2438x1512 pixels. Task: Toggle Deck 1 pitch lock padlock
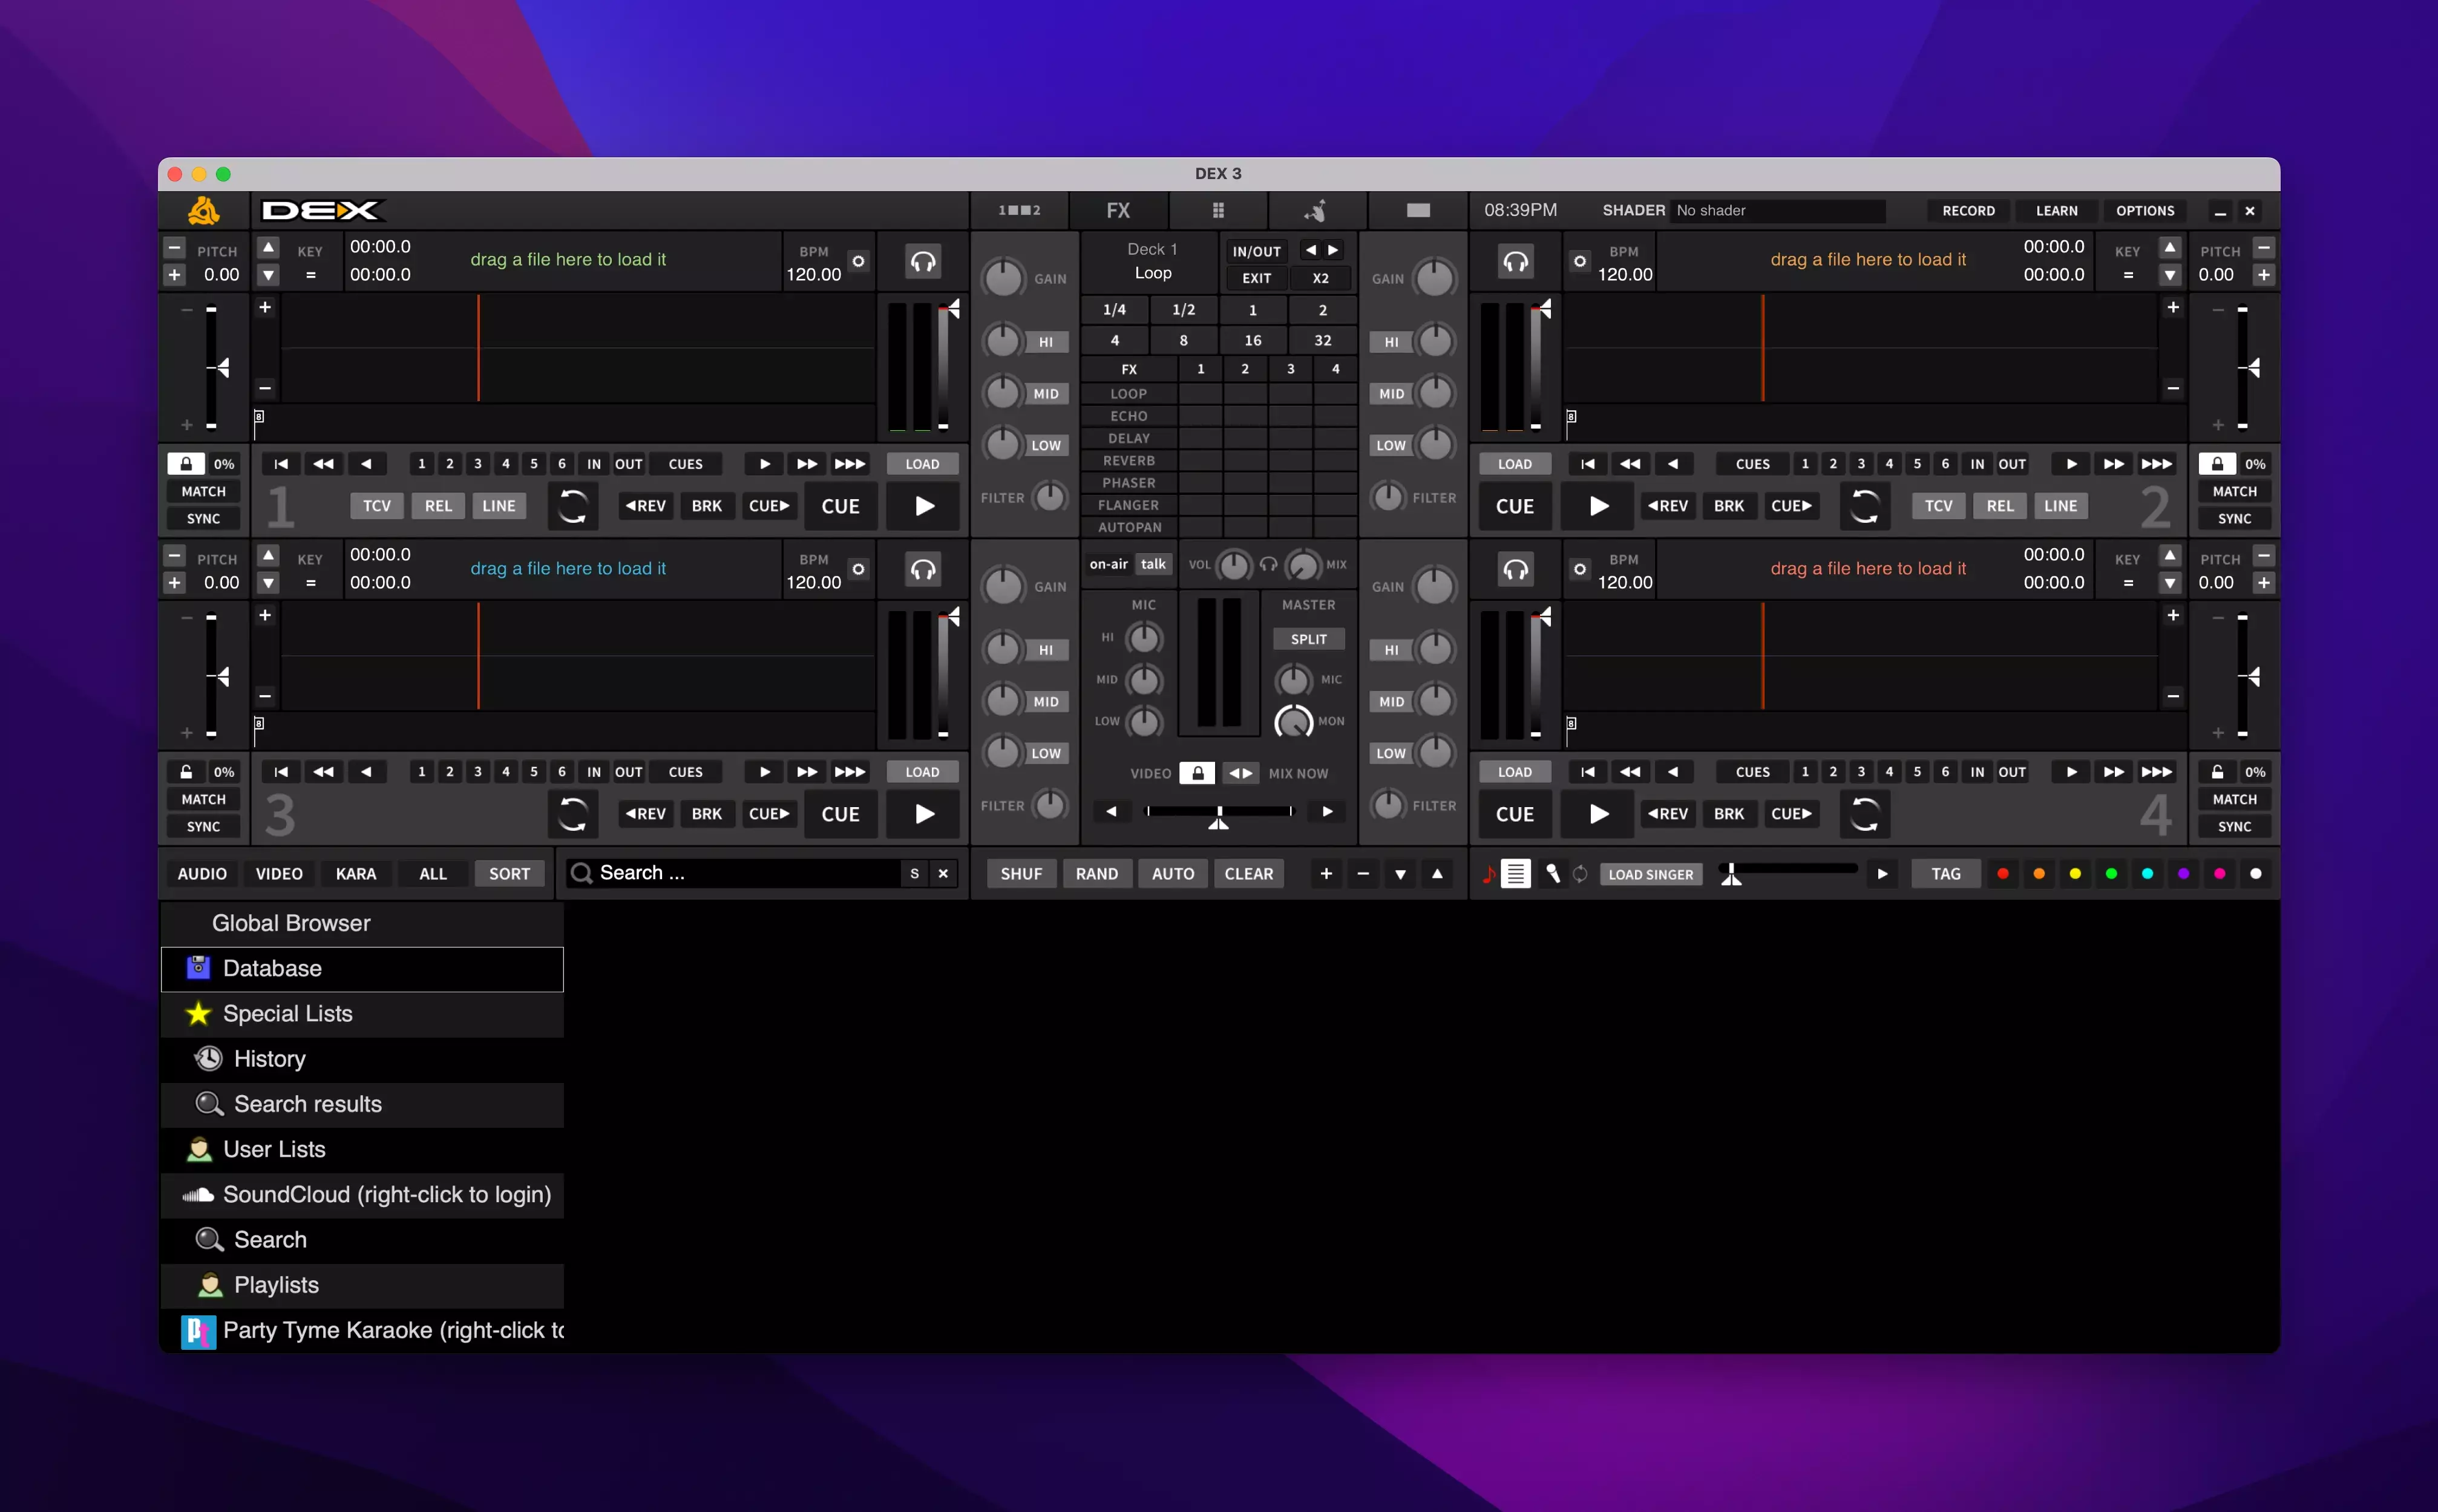(186, 464)
